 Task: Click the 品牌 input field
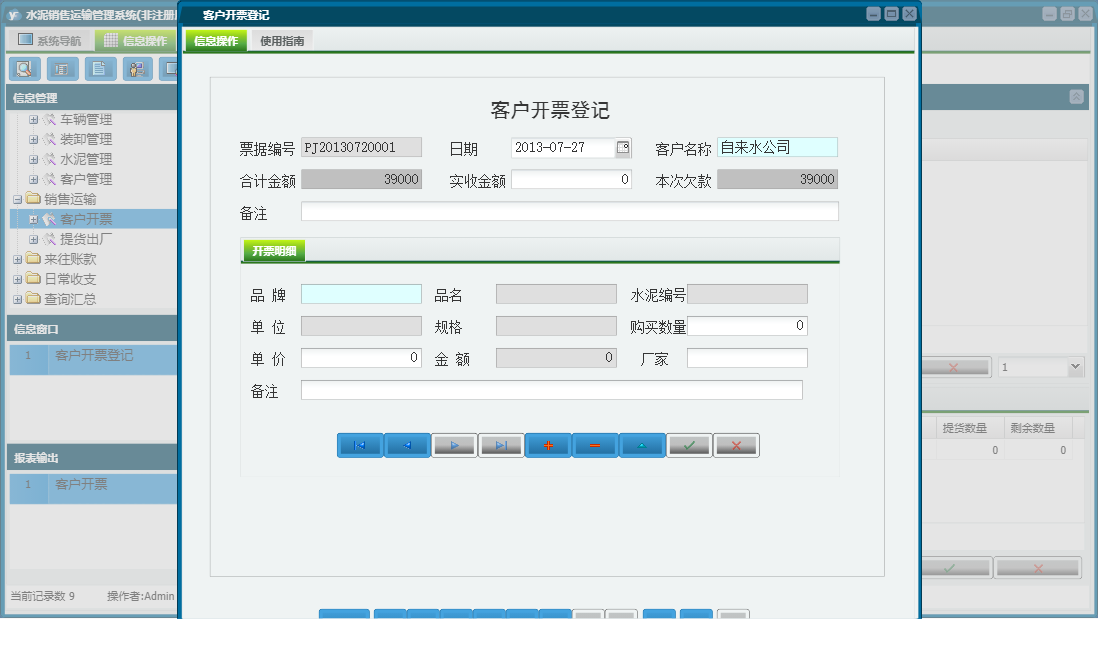[x=361, y=294]
